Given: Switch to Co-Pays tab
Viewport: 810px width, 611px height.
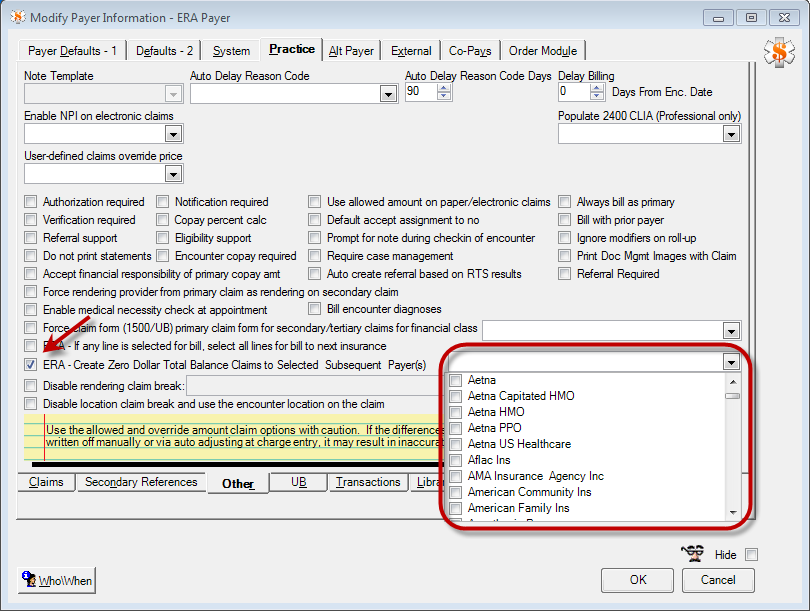Looking at the screenshot, I should coord(470,51).
